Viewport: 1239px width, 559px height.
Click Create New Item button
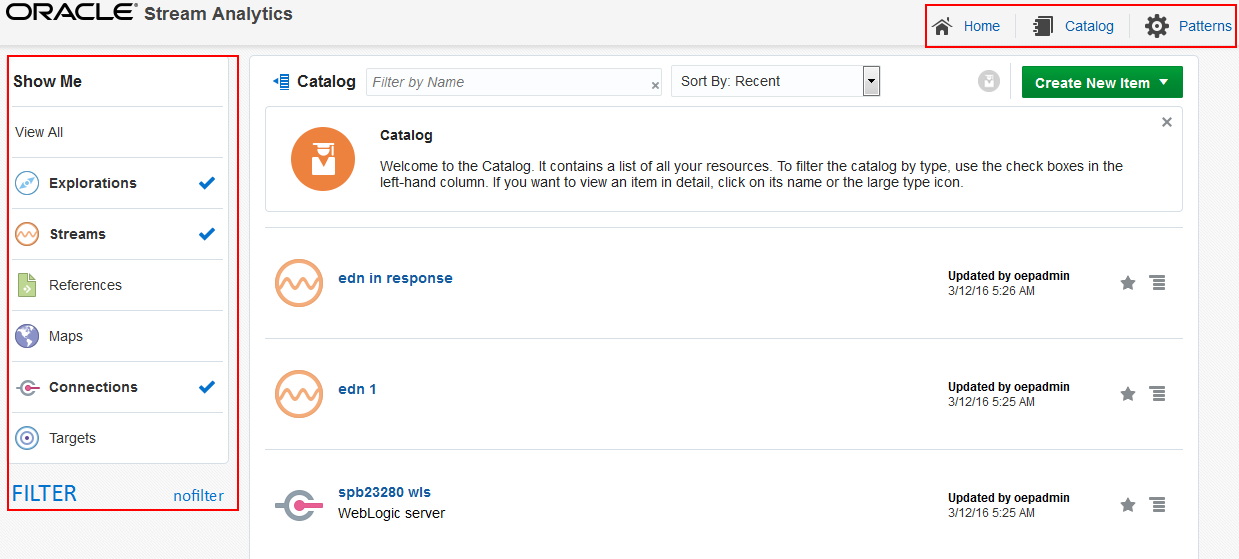tap(1102, 83)
